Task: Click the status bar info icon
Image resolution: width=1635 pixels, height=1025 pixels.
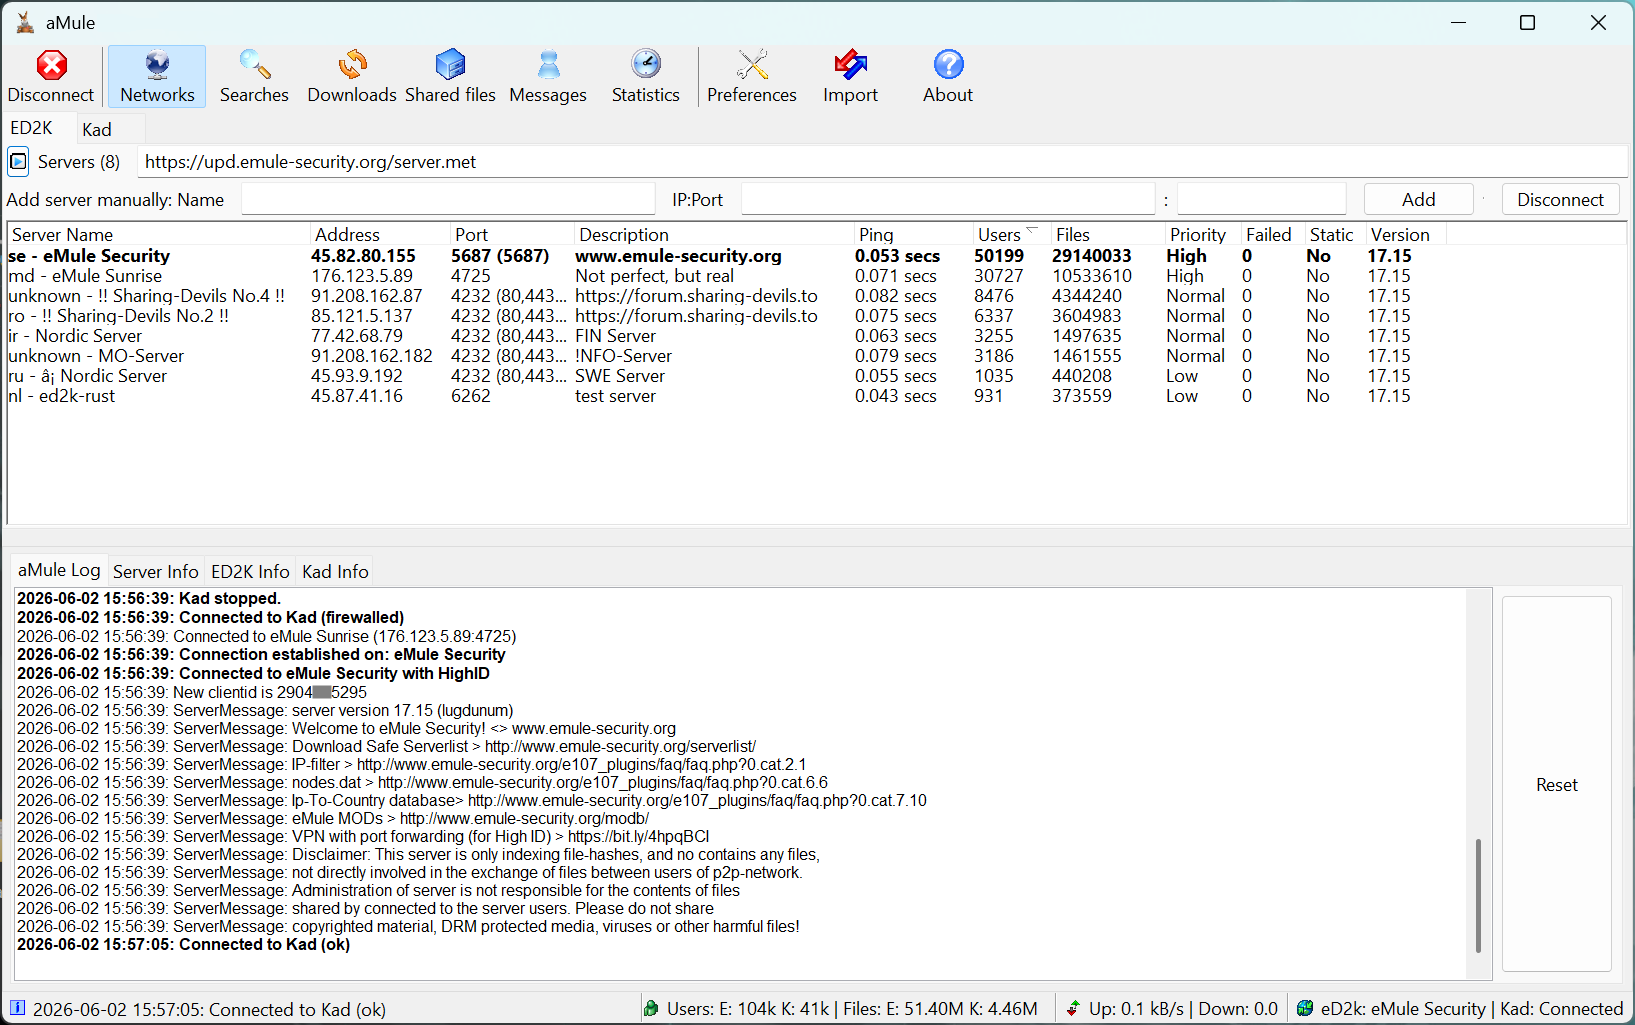Action: coord(17,1008)
